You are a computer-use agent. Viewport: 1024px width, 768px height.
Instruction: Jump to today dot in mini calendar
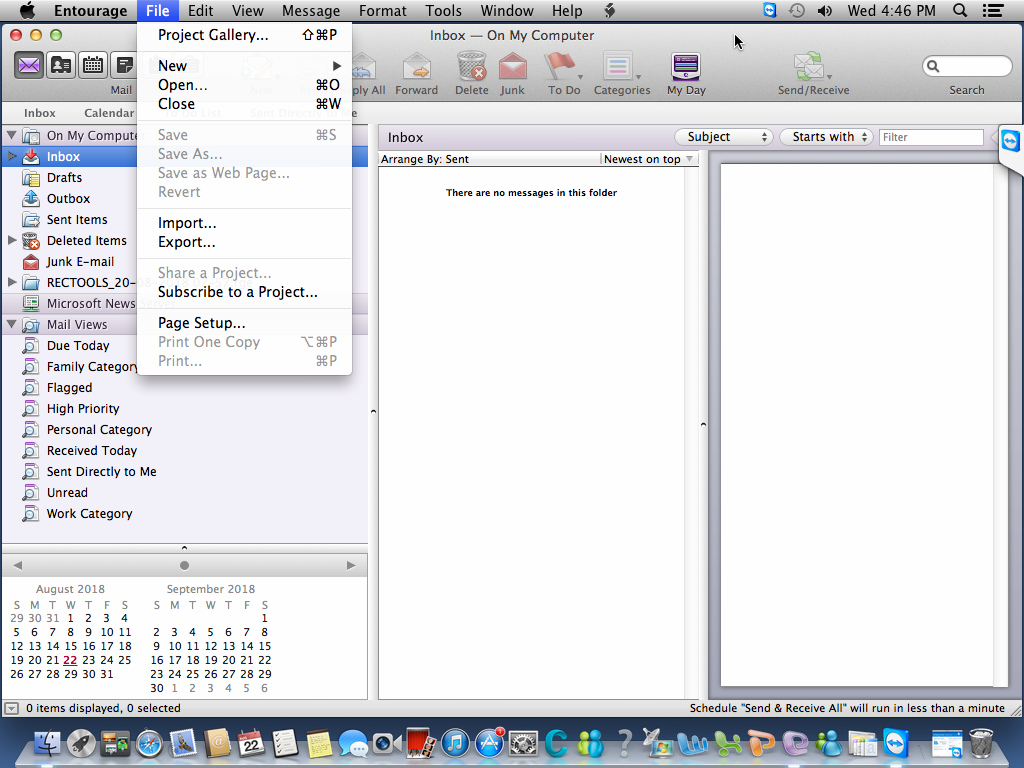184,565
